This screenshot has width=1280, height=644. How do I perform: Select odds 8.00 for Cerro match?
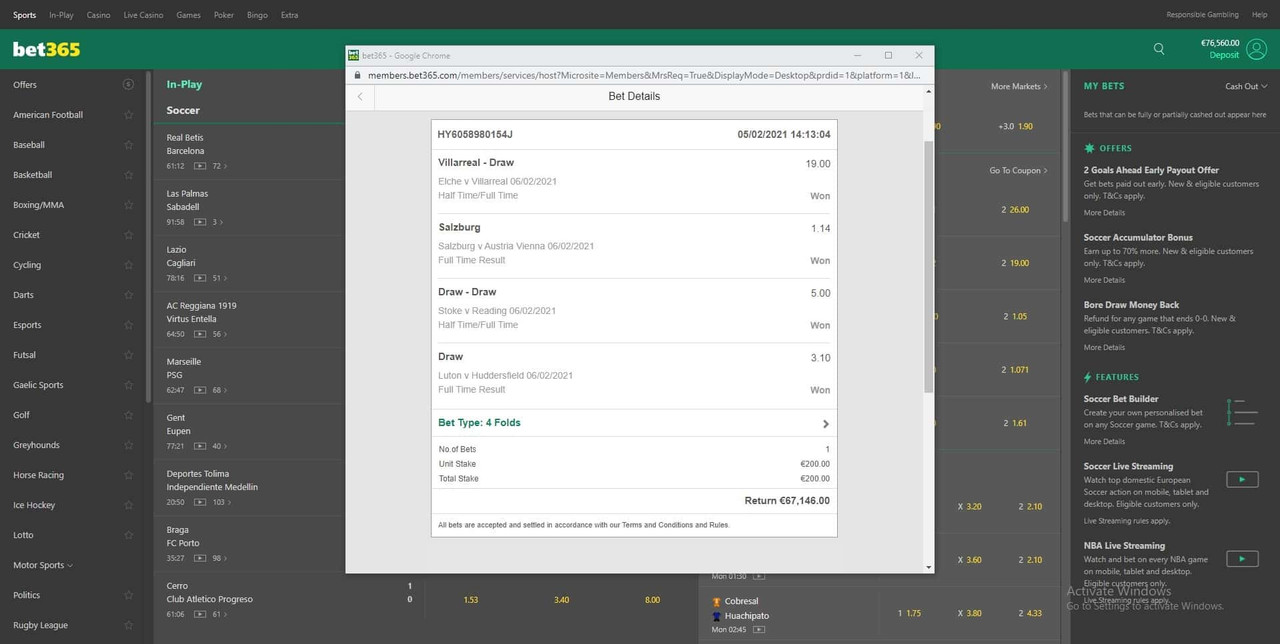(652, 600)
